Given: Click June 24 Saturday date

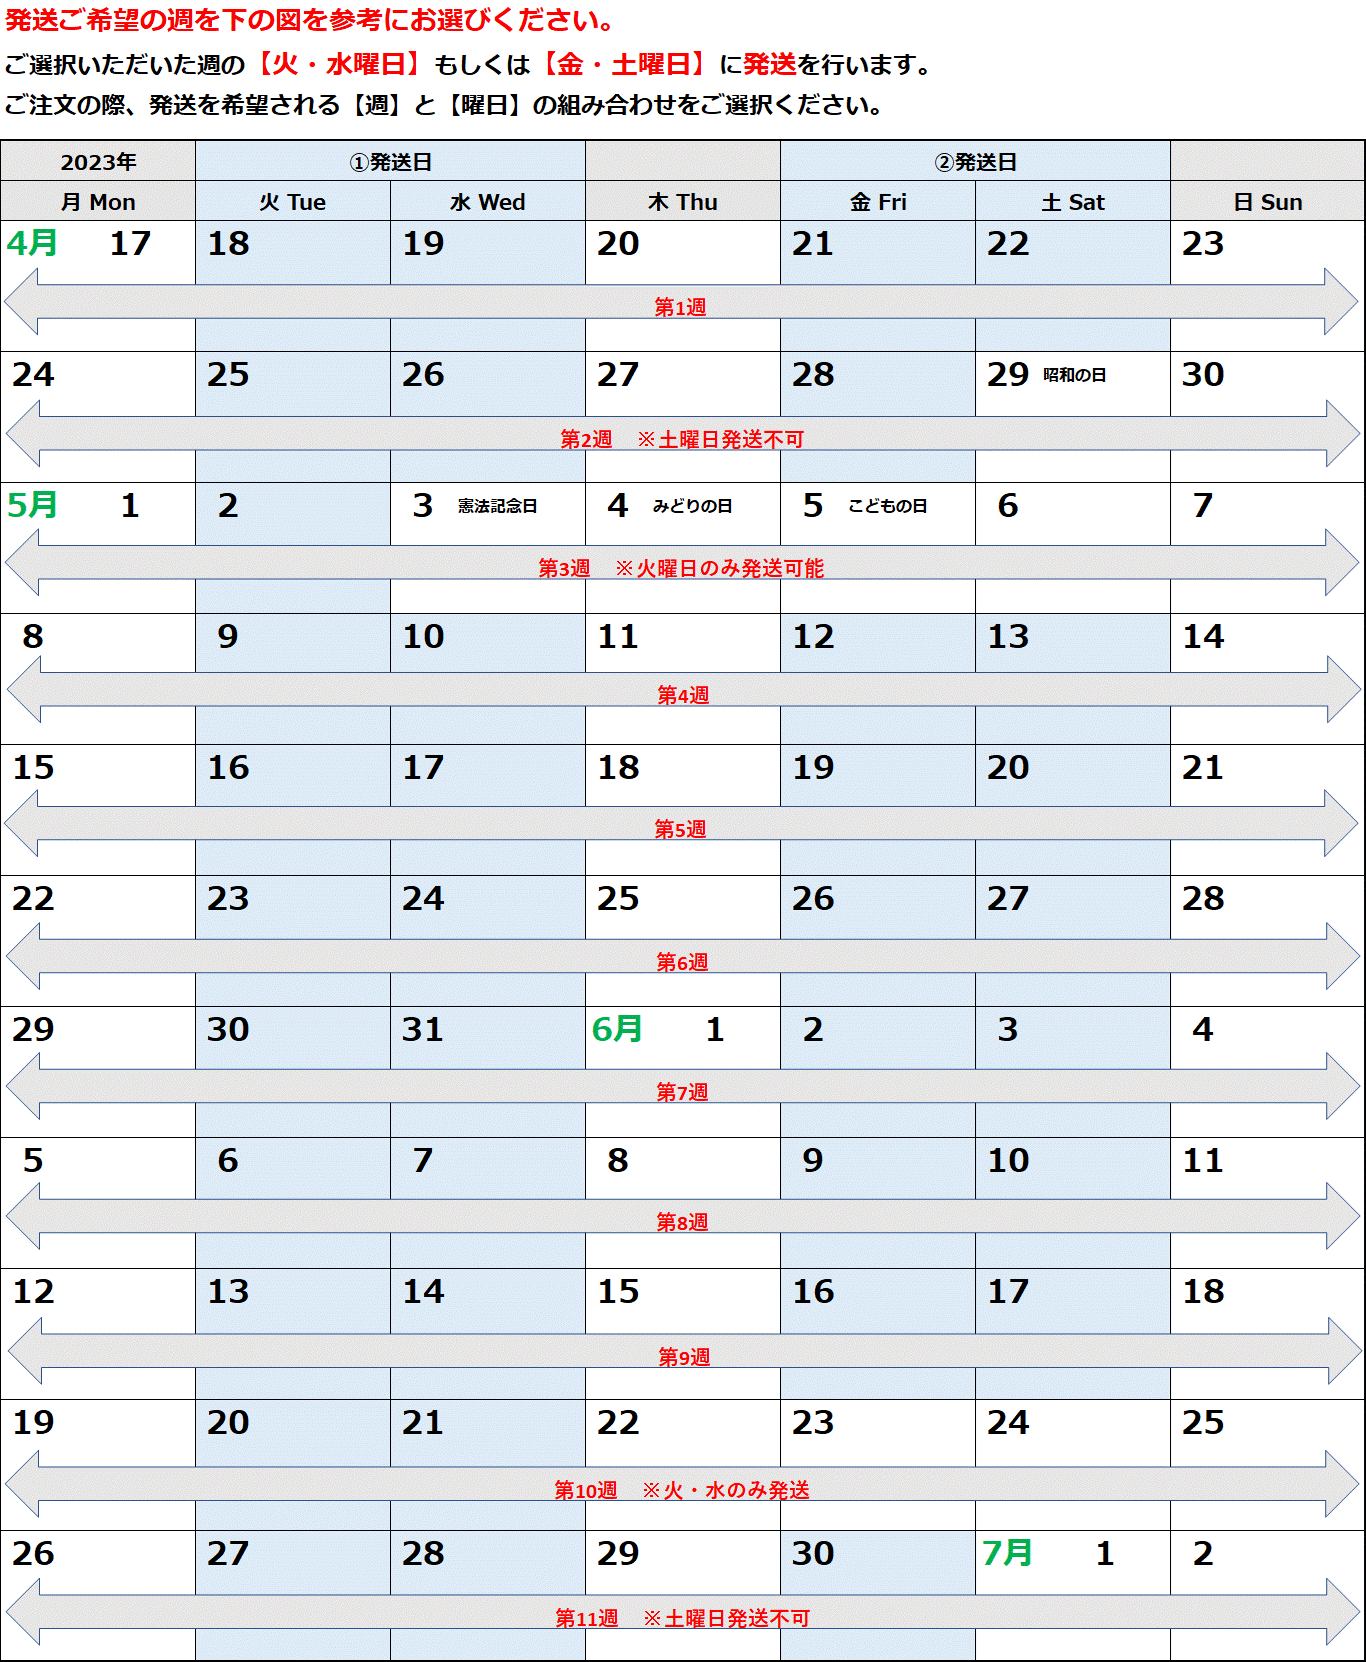Looking at the screenshot, I should coord(1008,1422).
